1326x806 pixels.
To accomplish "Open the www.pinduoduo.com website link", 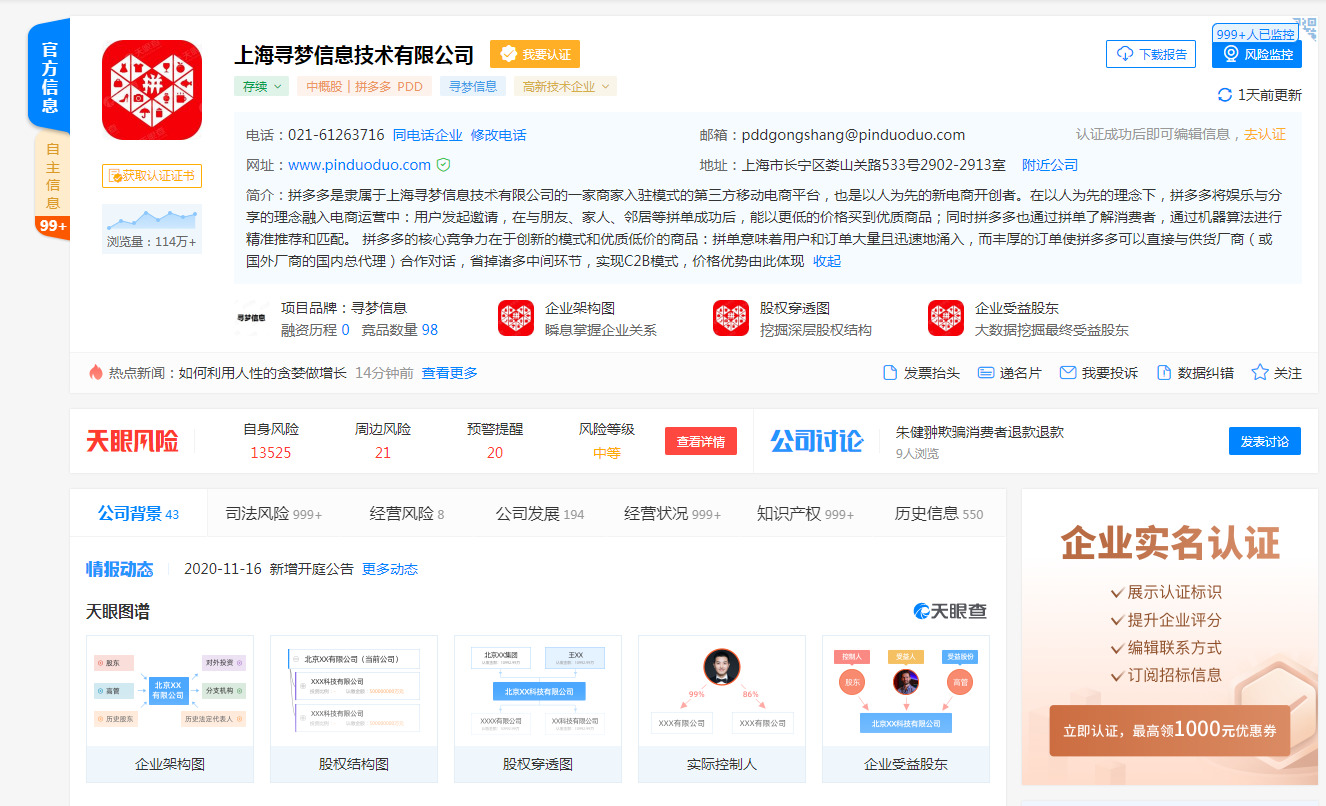I will coord(359,165).
